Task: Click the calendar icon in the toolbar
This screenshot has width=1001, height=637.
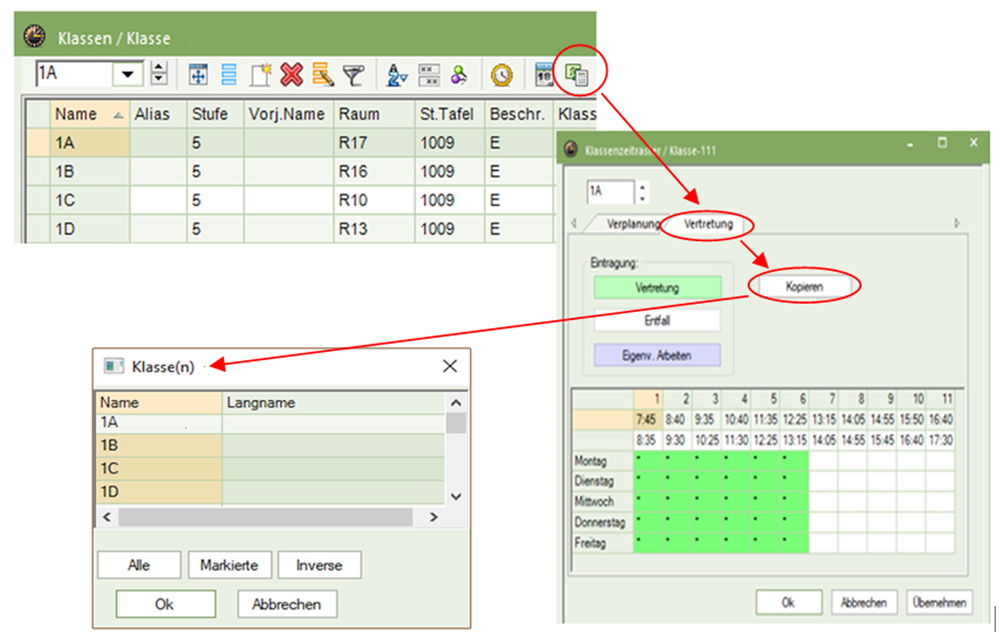Action: (545, 74)
